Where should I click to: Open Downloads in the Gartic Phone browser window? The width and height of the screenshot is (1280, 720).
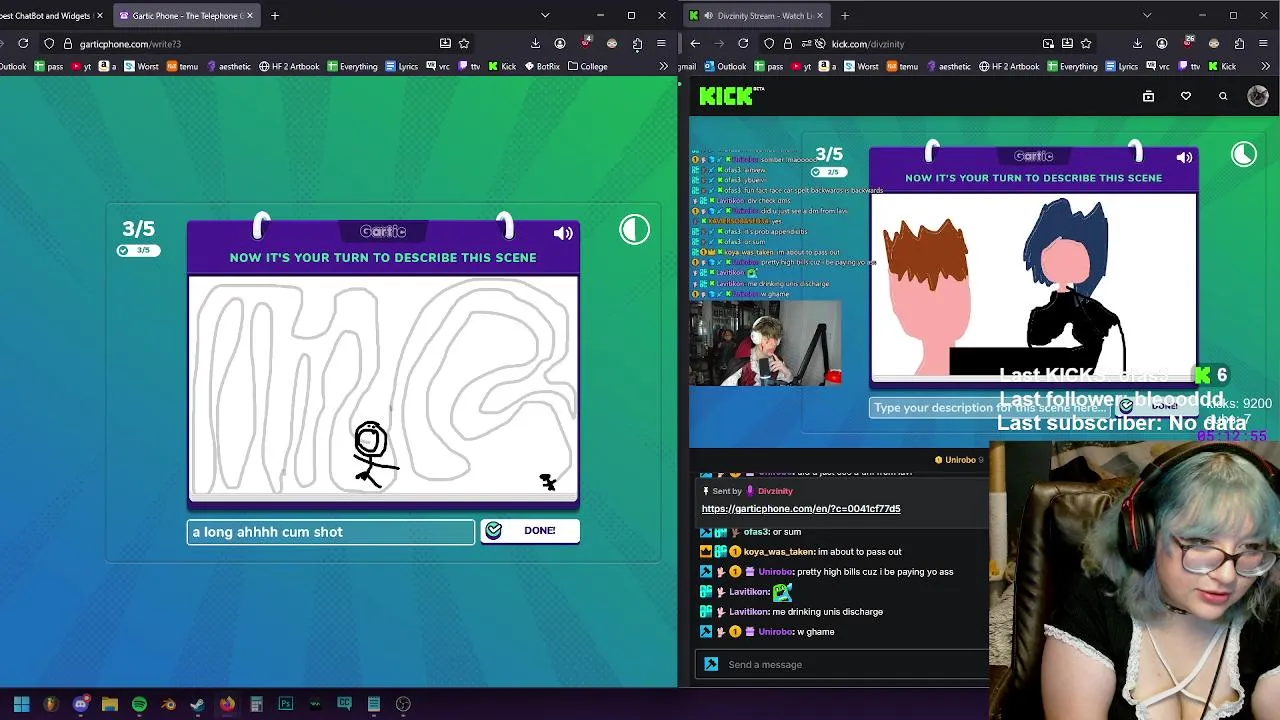[x=535, y=44]
